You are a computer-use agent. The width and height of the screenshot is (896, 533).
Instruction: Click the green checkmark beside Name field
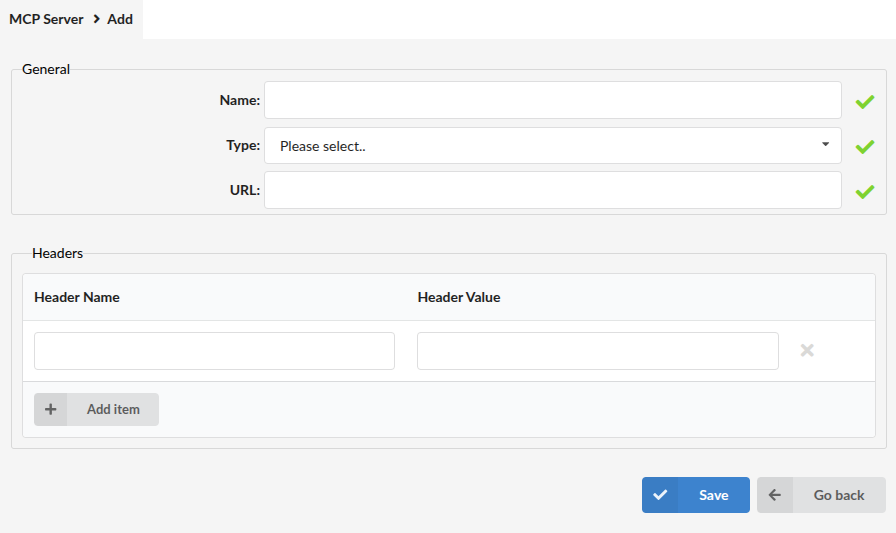(865, 102)
